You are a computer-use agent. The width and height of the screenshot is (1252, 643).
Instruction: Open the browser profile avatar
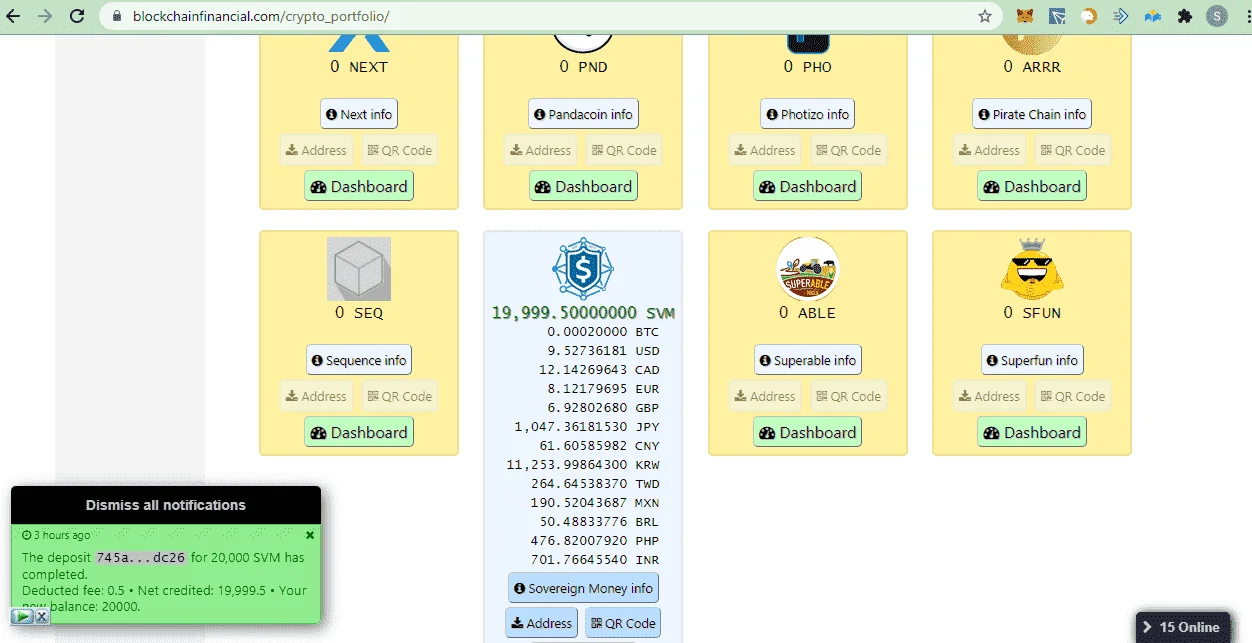point(1217,16)
